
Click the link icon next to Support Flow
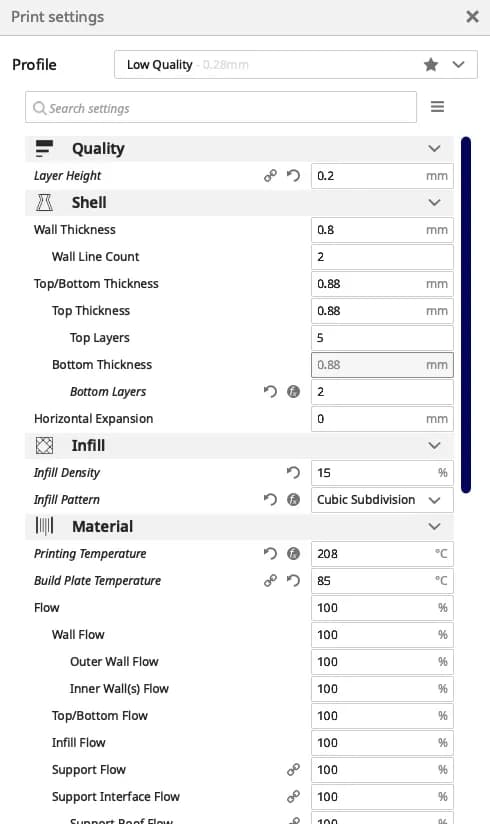(x=293, y=769)
